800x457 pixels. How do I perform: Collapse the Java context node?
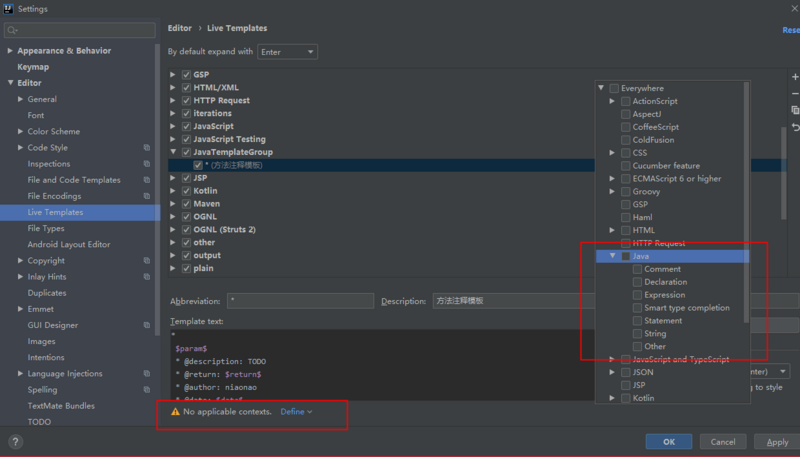click(612, 256)
